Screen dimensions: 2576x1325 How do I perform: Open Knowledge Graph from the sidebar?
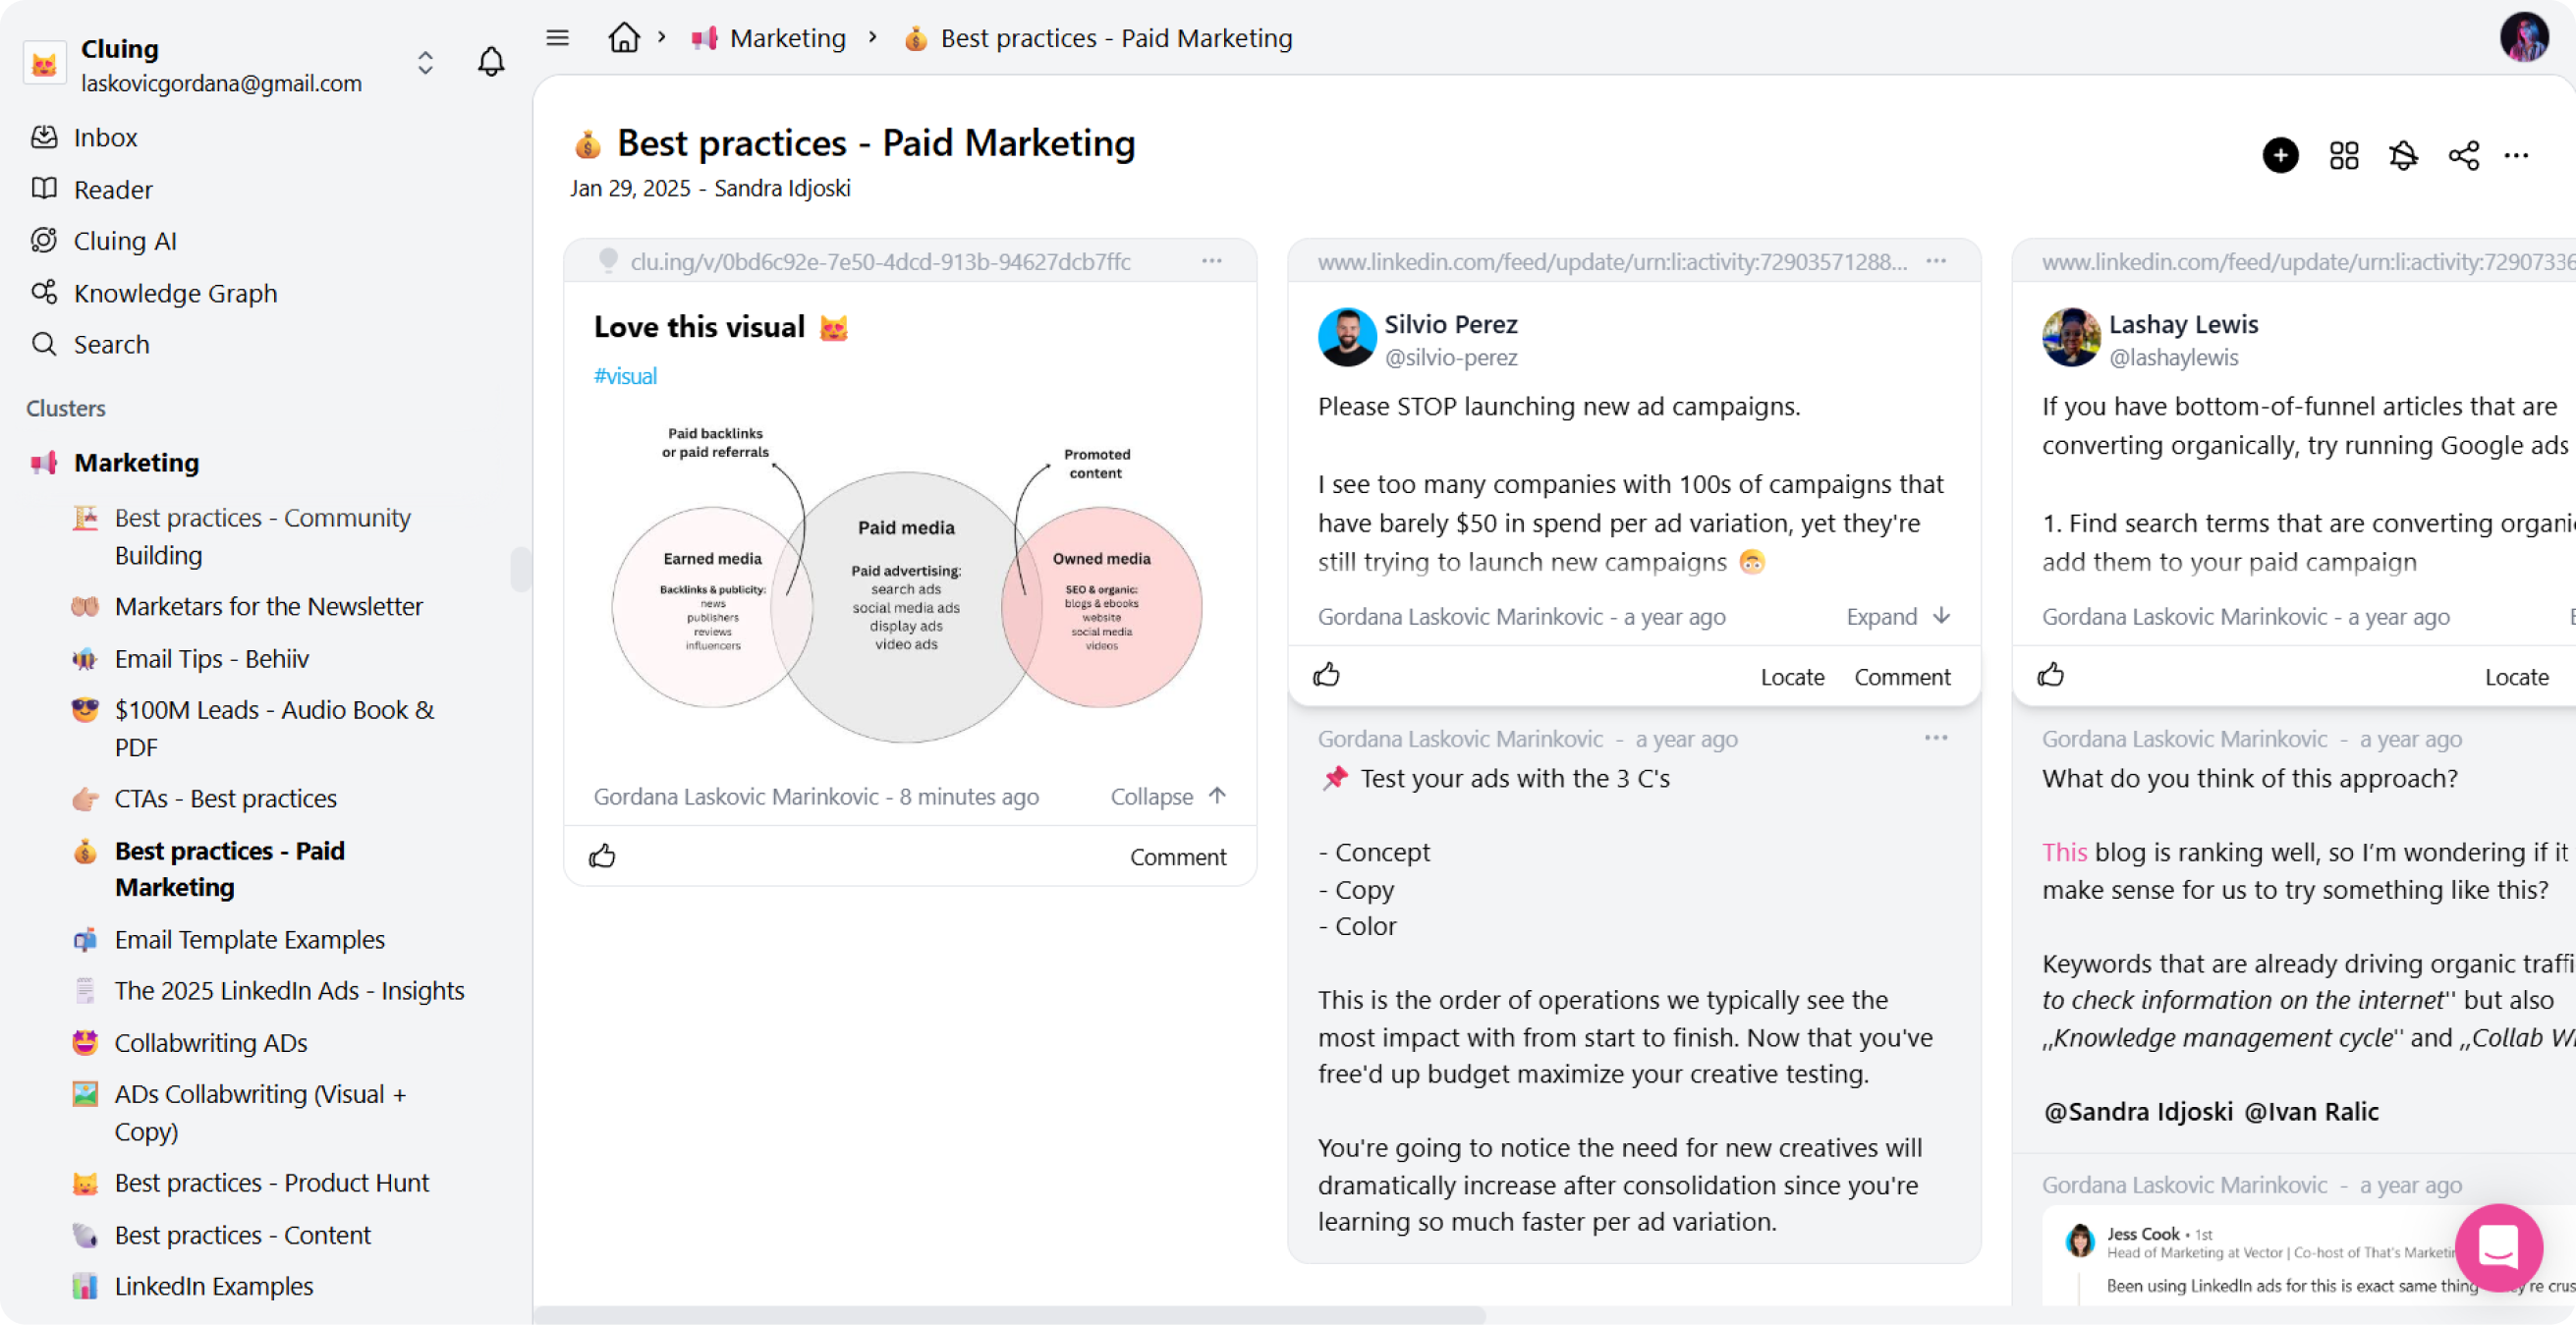(x=175, y=293)
